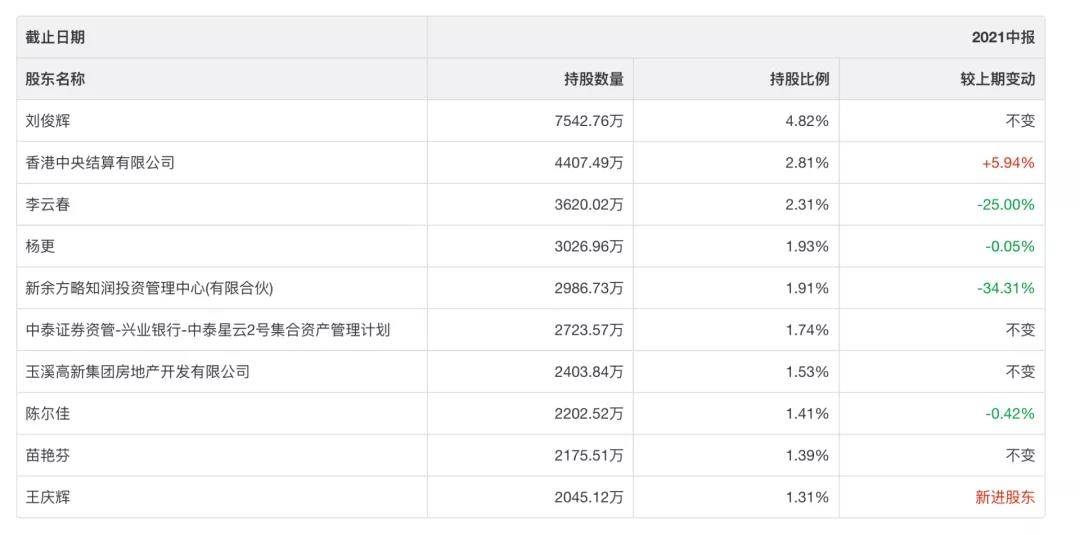Screen dimensions: 1080x535
Task: Click shareholder 王庆辉
Action: point(48,497)
